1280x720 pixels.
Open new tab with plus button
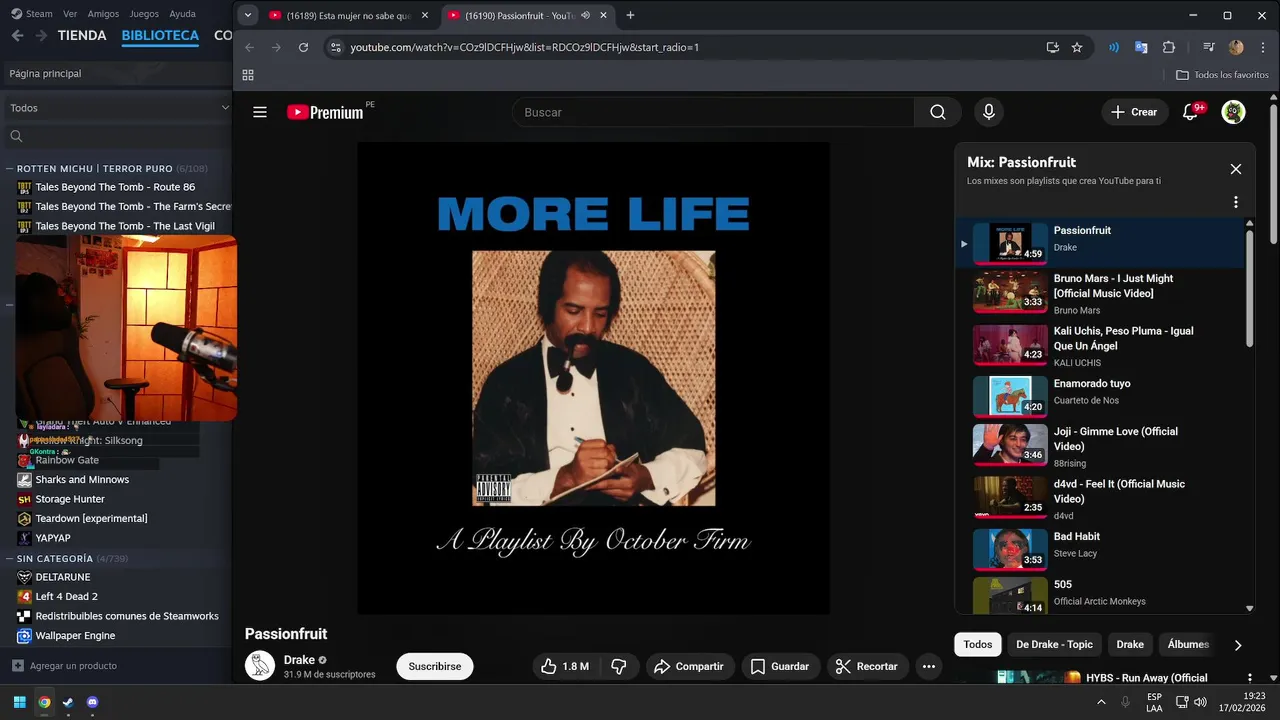[630, 15]
